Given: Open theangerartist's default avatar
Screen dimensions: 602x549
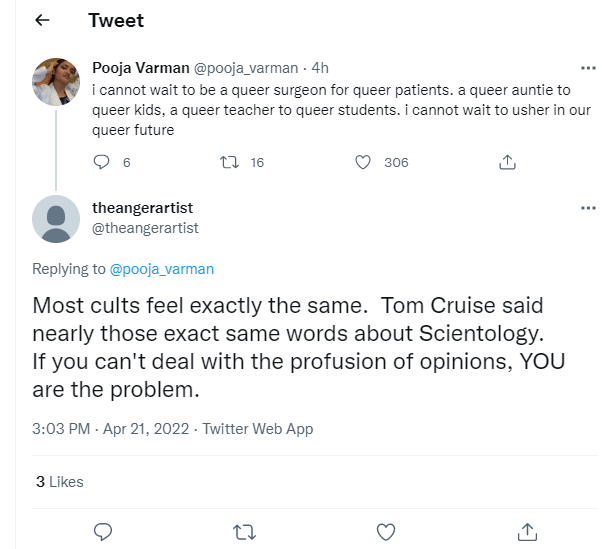Looking at the screenshot, I should pyautogui.click(x=56, y=218).
